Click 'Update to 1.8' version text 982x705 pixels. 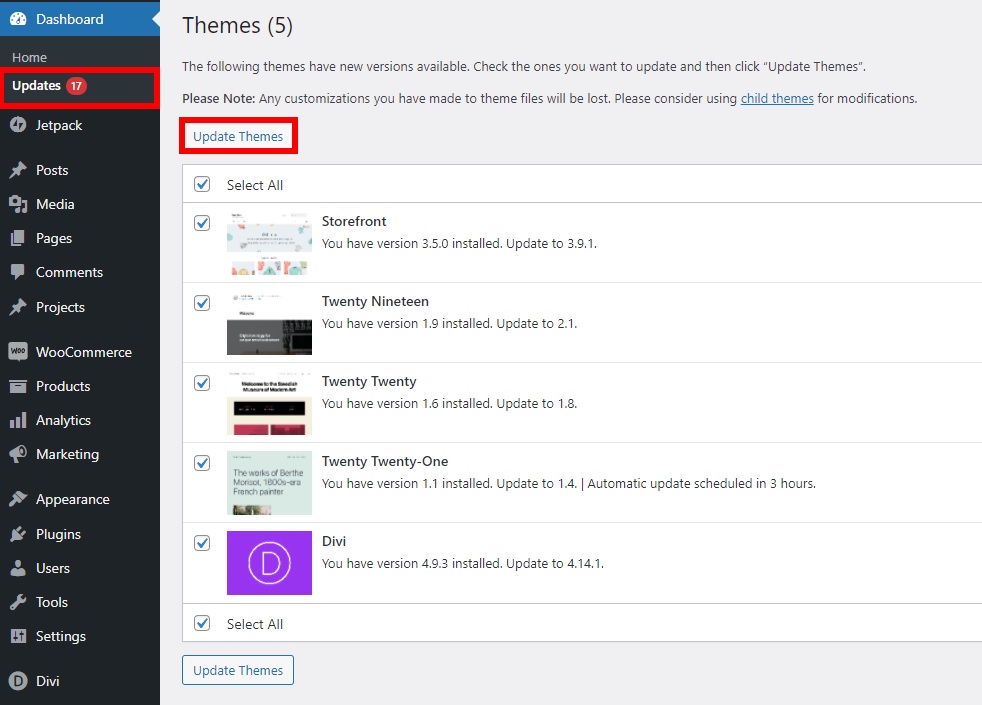click(537, 404)
